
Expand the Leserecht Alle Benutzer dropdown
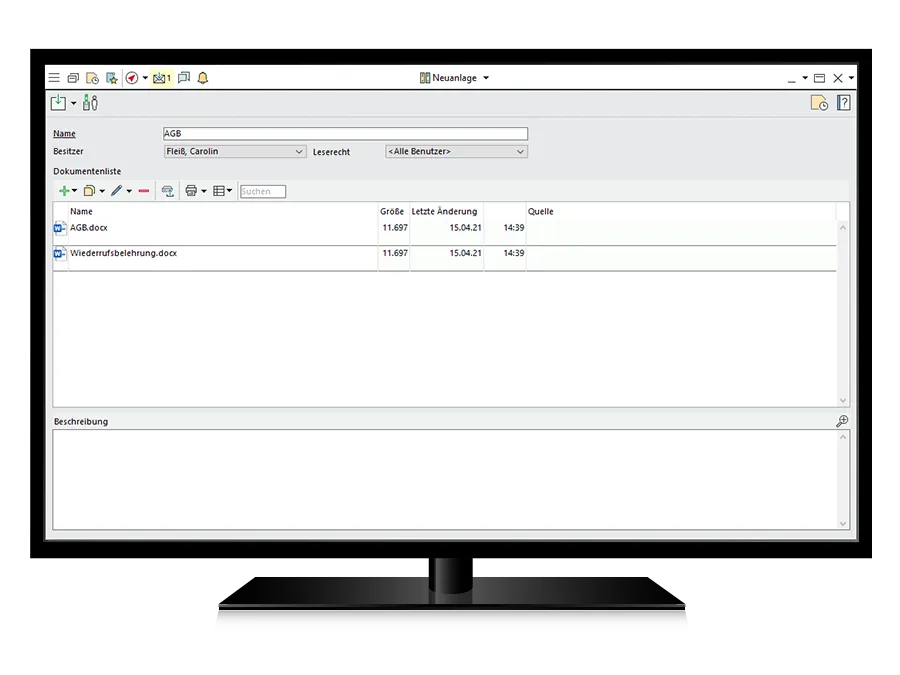click(456, 152)
